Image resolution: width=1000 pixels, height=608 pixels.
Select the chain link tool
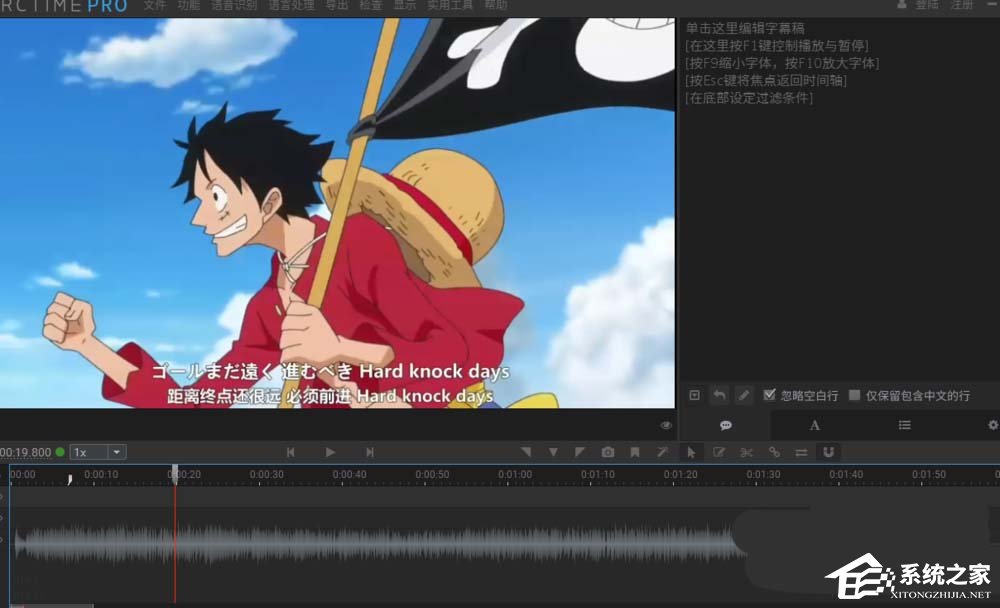774,452
